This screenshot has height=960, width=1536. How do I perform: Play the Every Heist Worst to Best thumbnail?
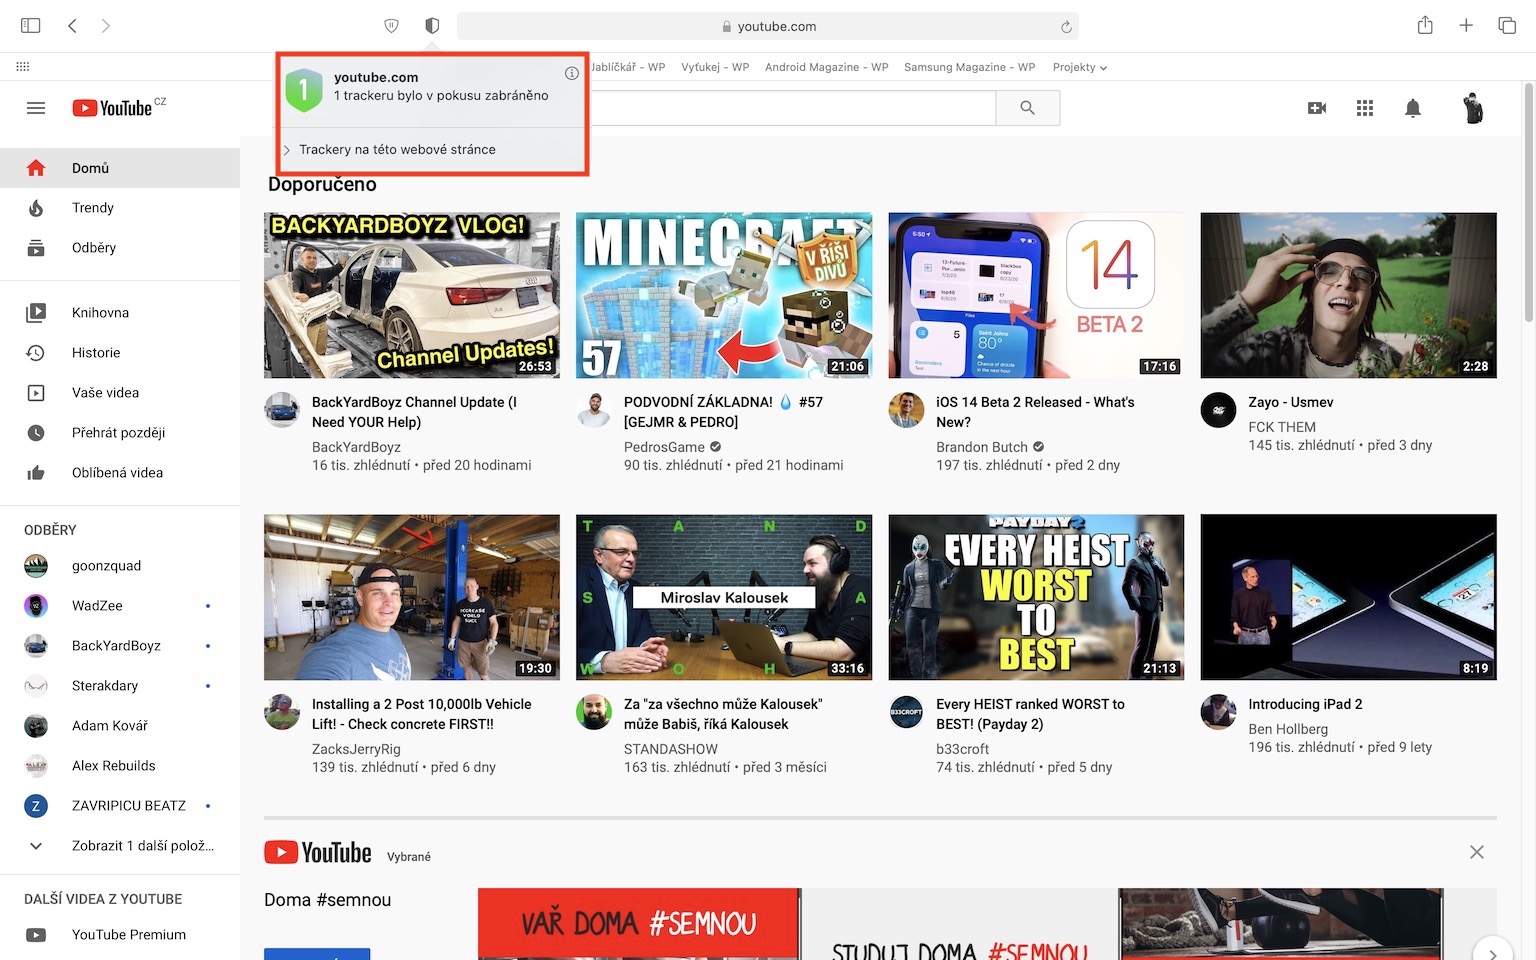click(x=1036, y=597)
